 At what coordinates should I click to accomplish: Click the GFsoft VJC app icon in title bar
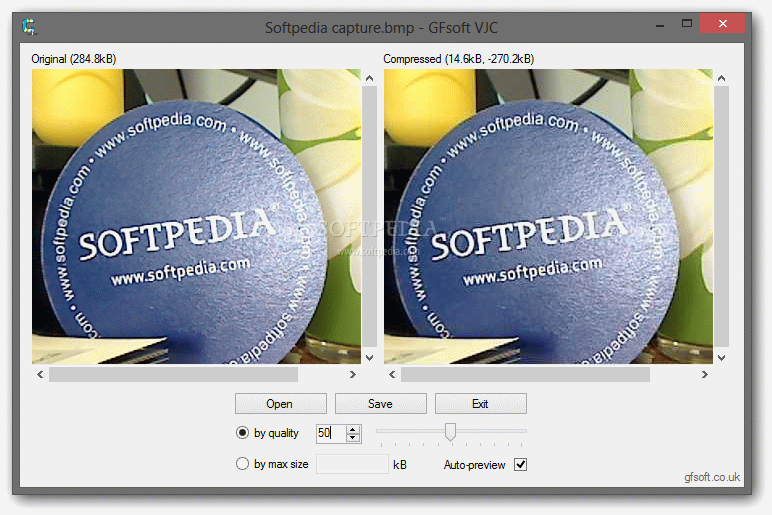point(30,27)
